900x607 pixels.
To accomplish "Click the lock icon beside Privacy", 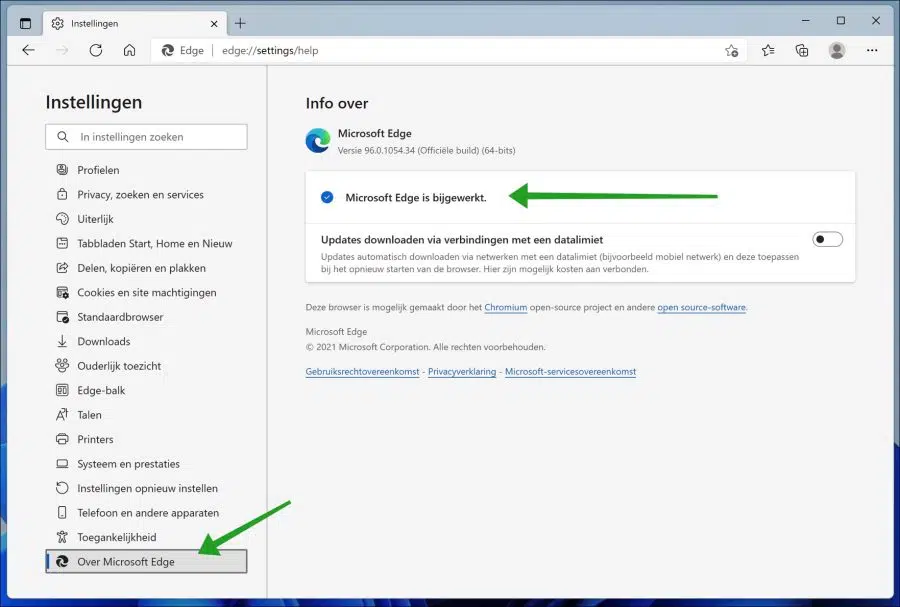I will pyautogui.click(x=62, y=194).
